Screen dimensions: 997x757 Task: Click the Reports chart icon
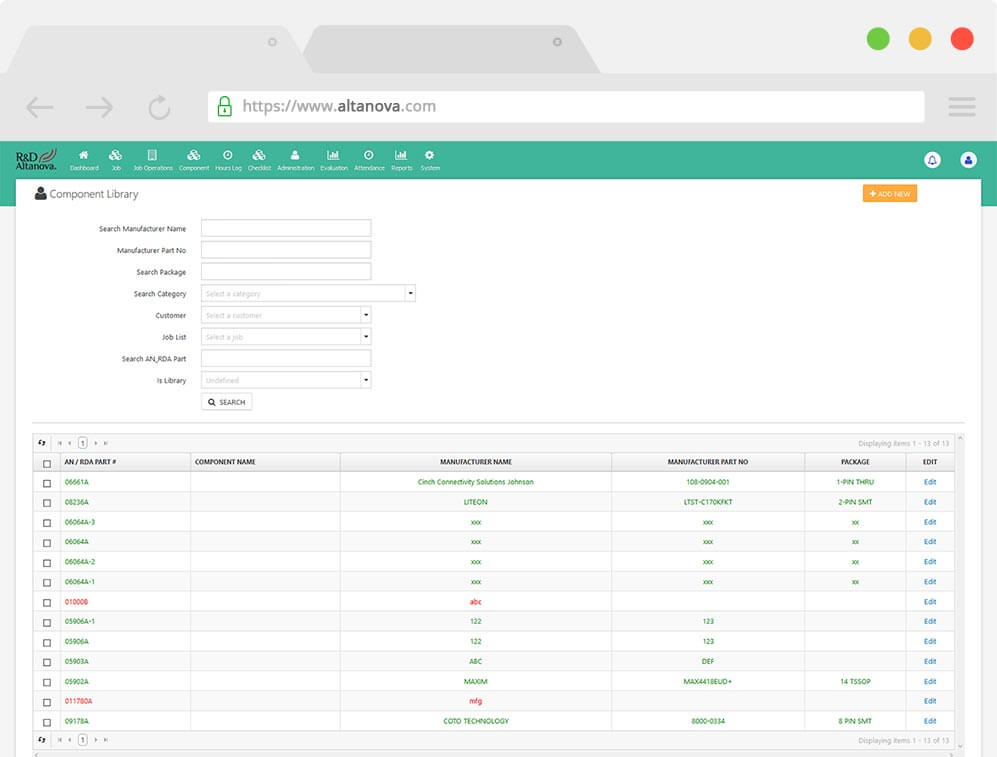point(401,155)
